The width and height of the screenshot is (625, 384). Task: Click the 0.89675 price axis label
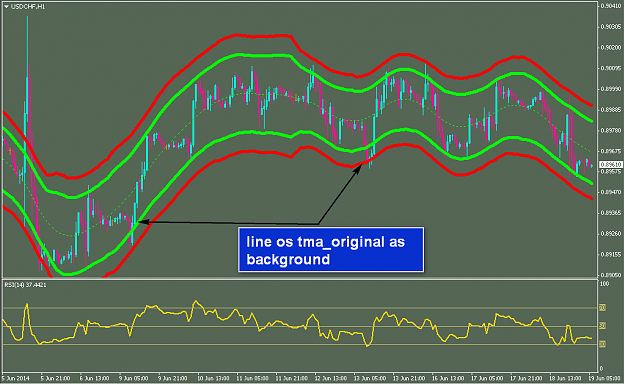pos(611,151)
